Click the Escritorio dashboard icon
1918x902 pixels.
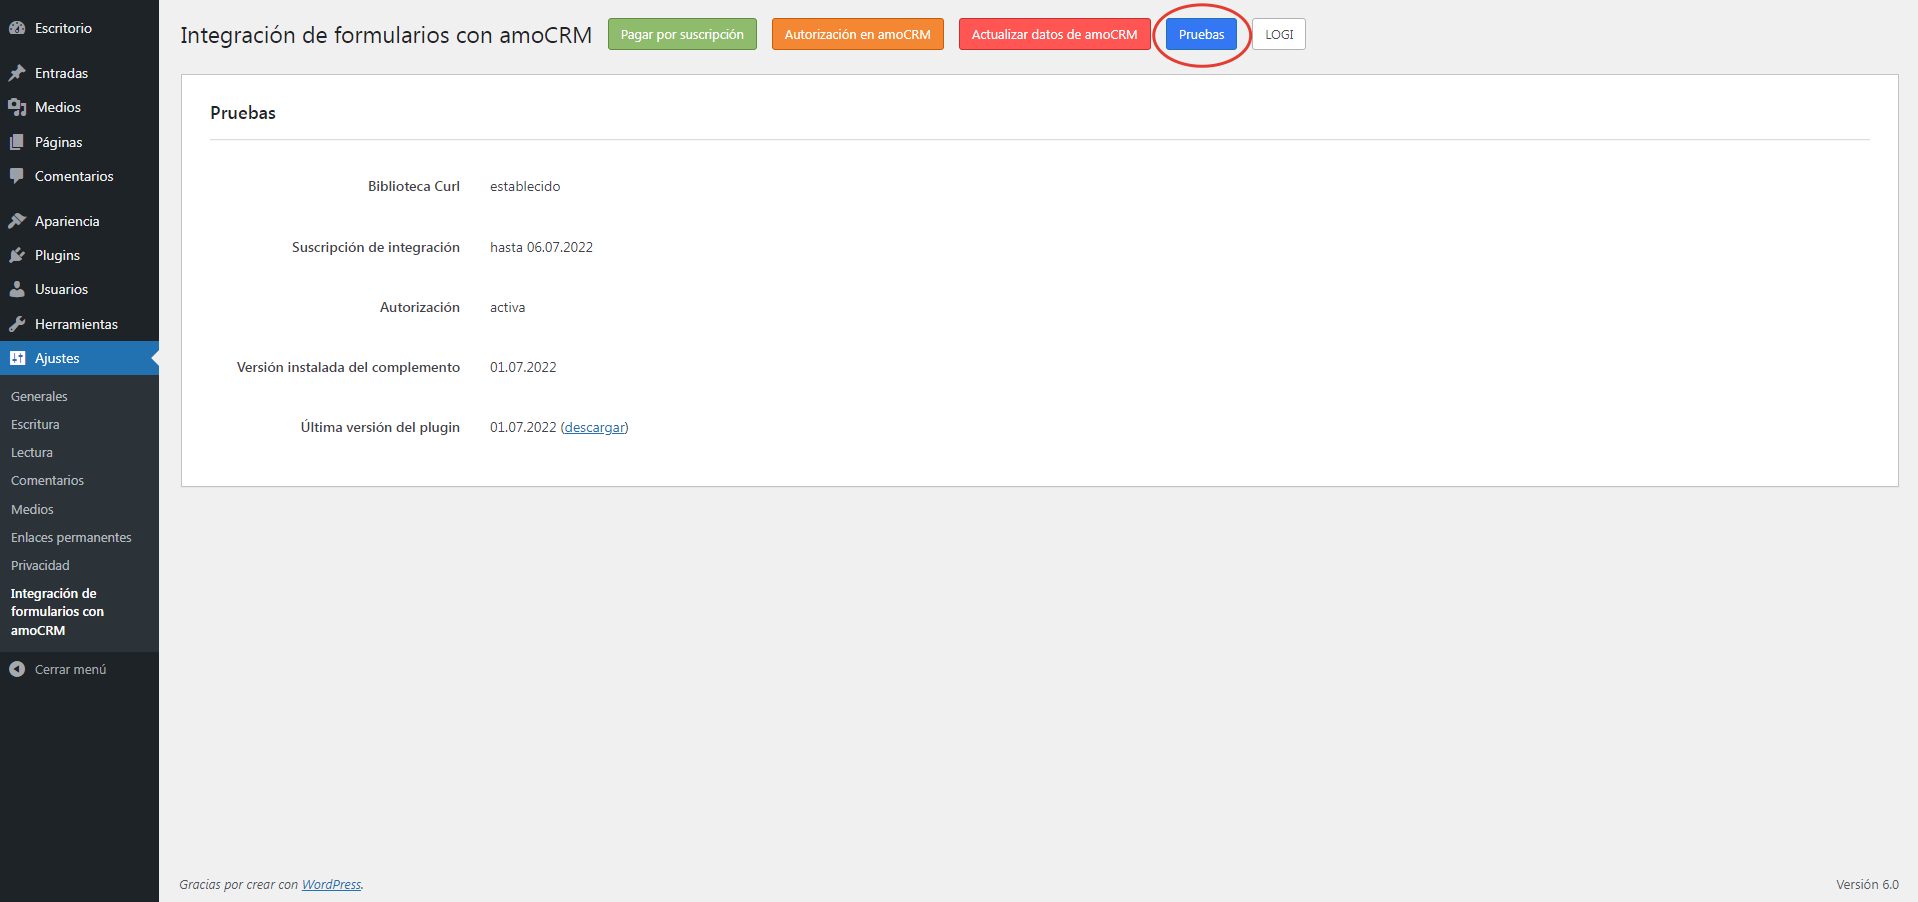coord(17,28)
